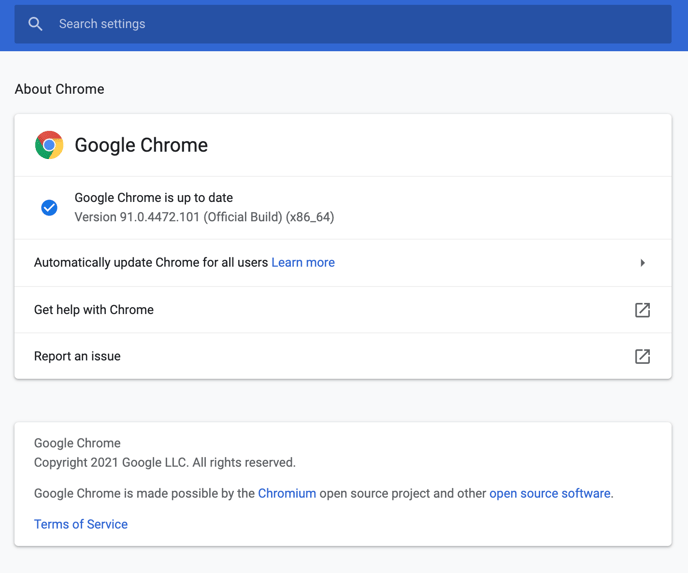Focus the Search settings field
The width and height of the screenshot is (688, 573).
point(343,24)
